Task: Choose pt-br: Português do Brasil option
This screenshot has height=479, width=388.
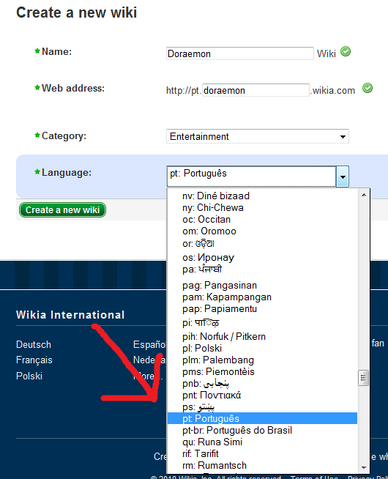Action: point(237,430)
